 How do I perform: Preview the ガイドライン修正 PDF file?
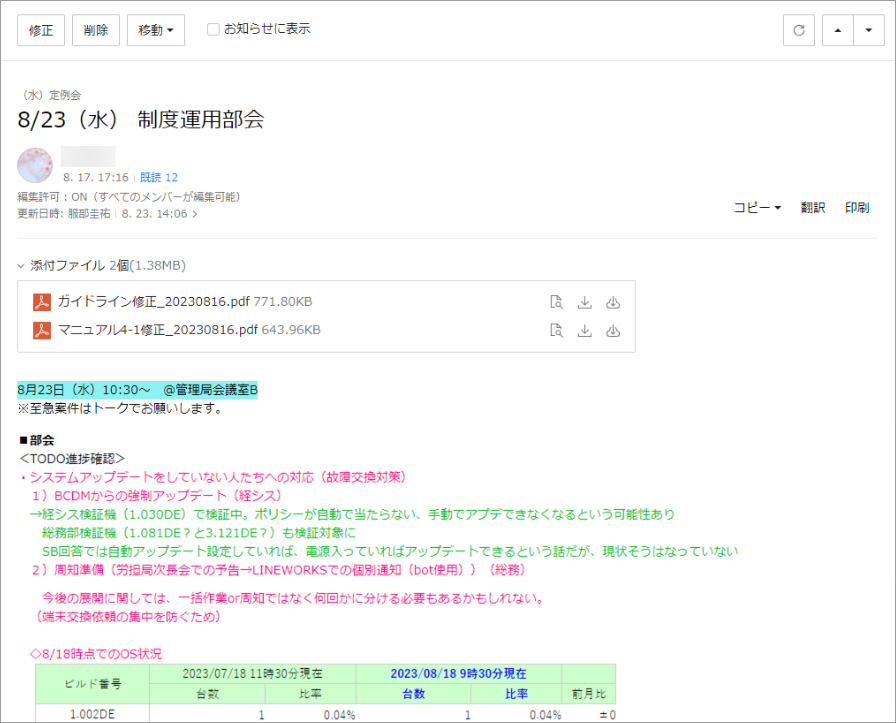(x=557, y=302)
